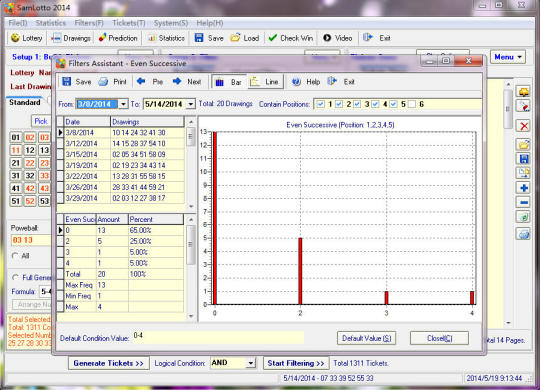Image resolution: width=540 pixels, height=390 pixels.
Task: Click Load in main toolbar
Action: (x=245, y=38)
